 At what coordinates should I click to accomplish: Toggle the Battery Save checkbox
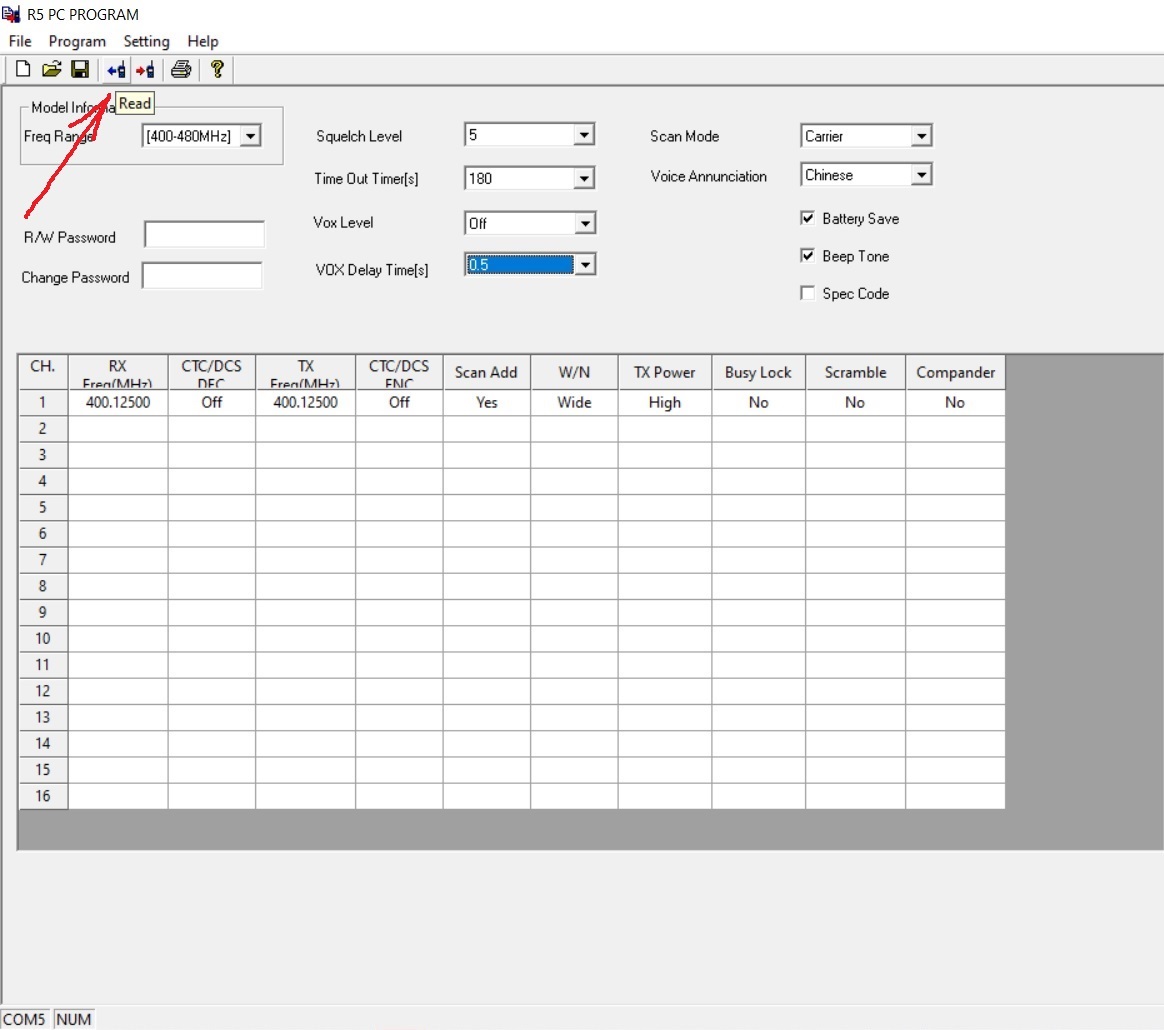808,218
